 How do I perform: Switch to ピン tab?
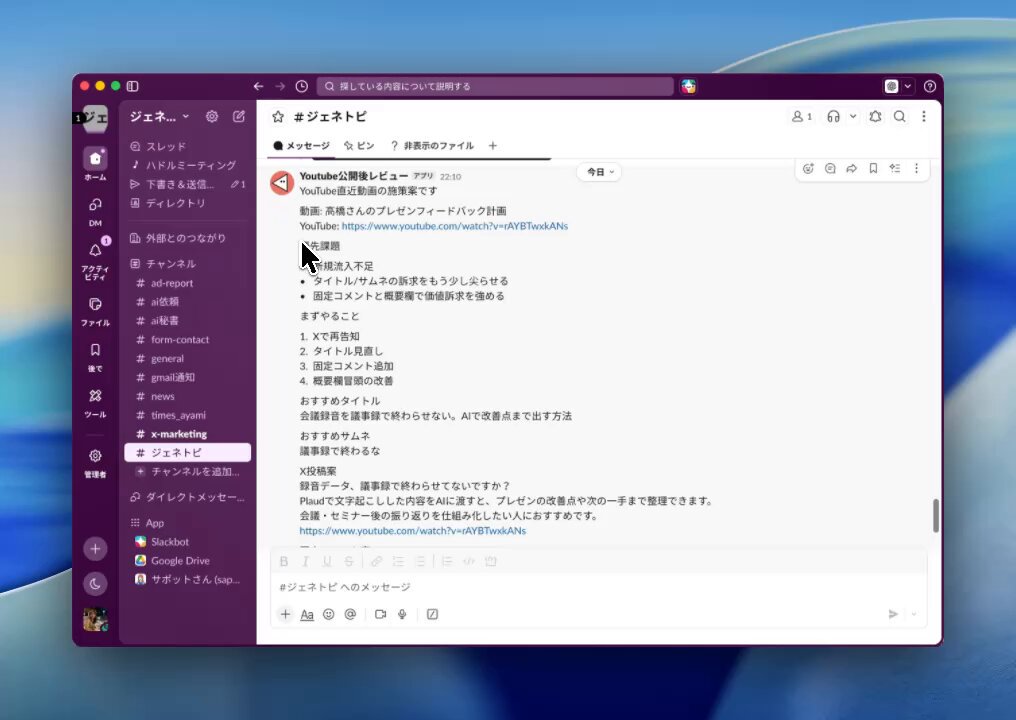[x=359, y=146]
